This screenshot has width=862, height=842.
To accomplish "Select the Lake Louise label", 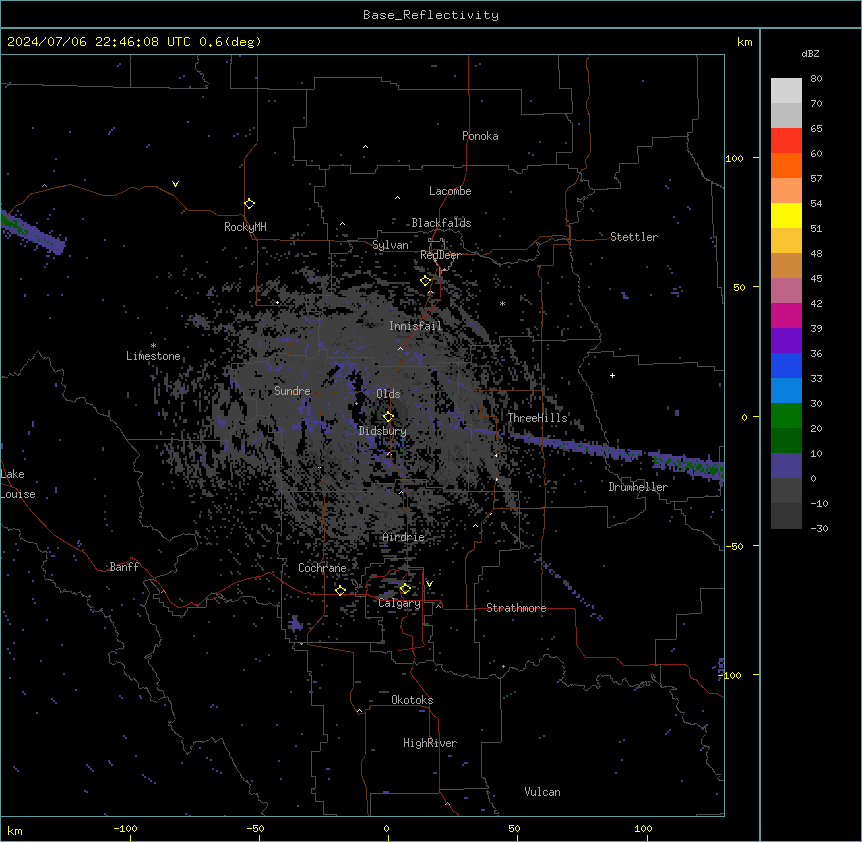I will 17,484.
